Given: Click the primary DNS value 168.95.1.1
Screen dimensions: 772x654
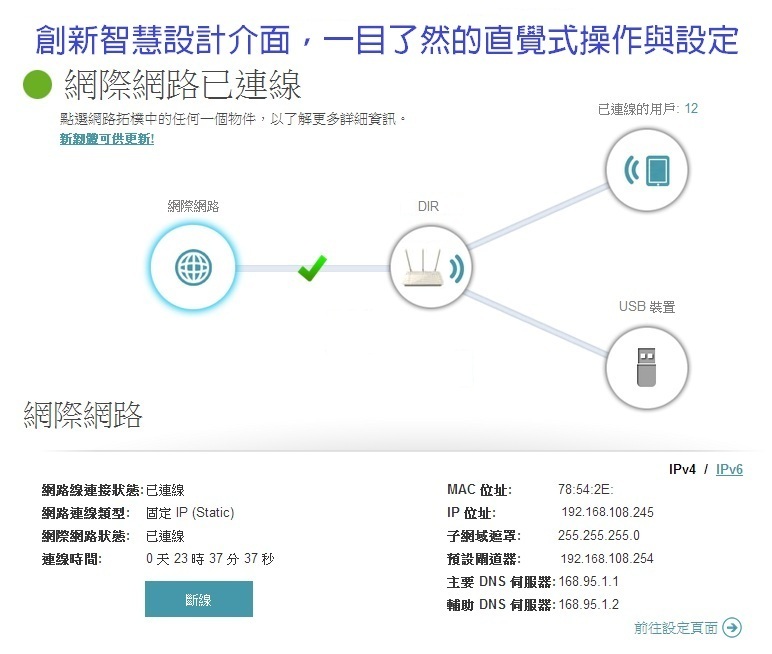Looking at the screenshot, I should [589, 582].
